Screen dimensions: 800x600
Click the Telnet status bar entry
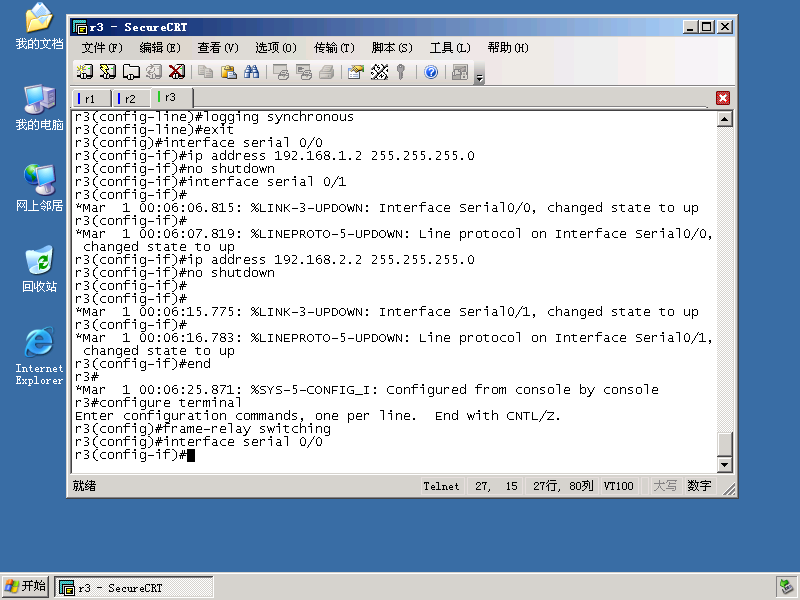click(x=441, y=486)
